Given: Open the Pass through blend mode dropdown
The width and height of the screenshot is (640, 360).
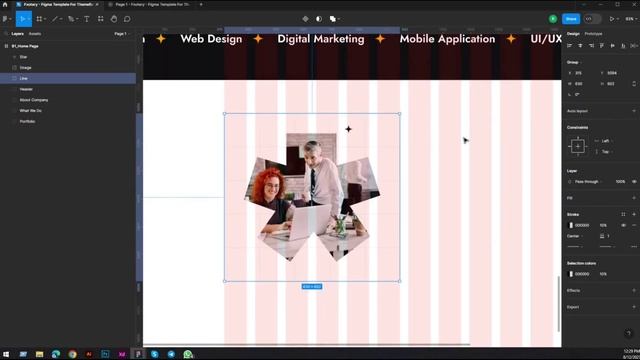Looking at the screenshot, I should [588, 182].
